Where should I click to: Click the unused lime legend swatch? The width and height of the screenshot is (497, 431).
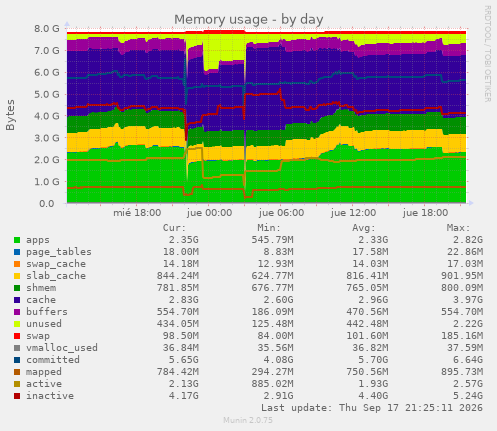click(x=17, y=324)
